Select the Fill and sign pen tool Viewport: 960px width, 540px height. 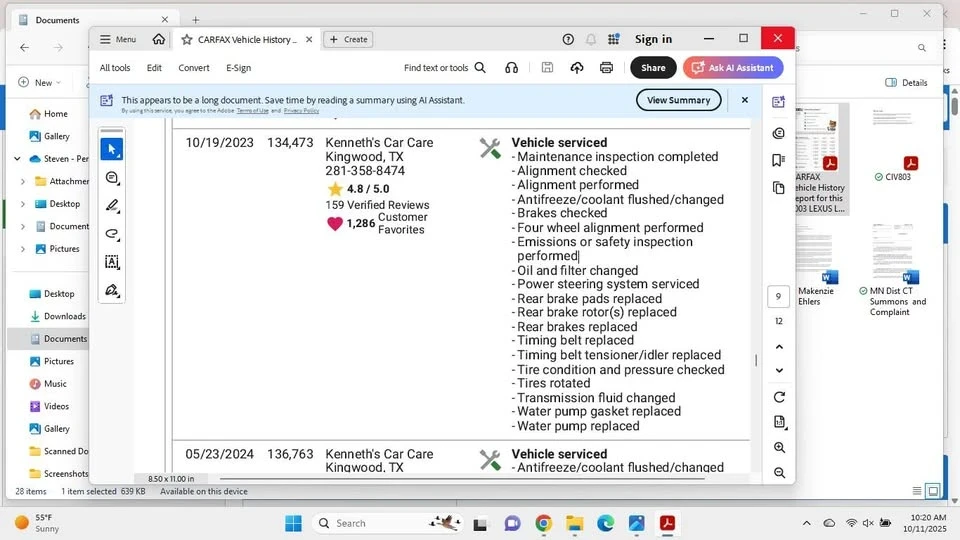[x=112, y=290]
